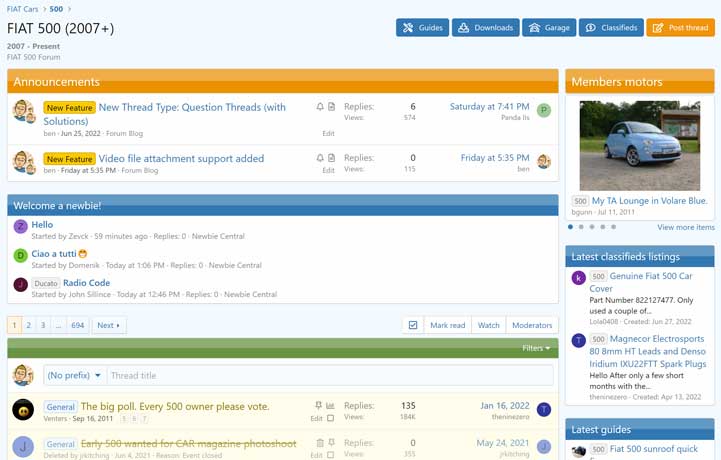
Task: Click article icon on Video file attachment row
Action: click(332, 158)
